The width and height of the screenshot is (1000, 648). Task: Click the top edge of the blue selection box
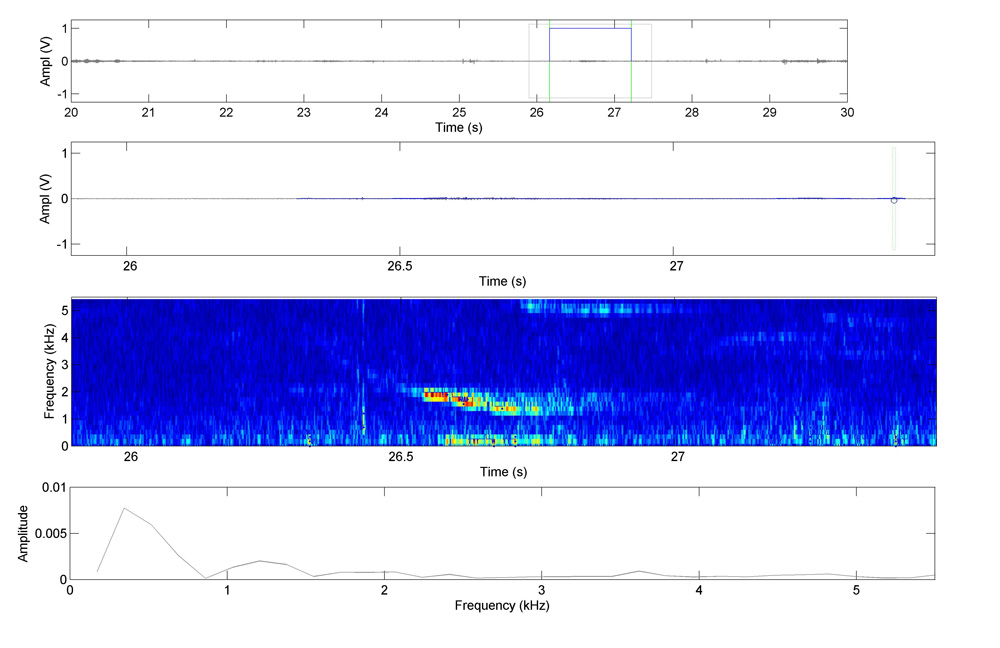(590, 28)
